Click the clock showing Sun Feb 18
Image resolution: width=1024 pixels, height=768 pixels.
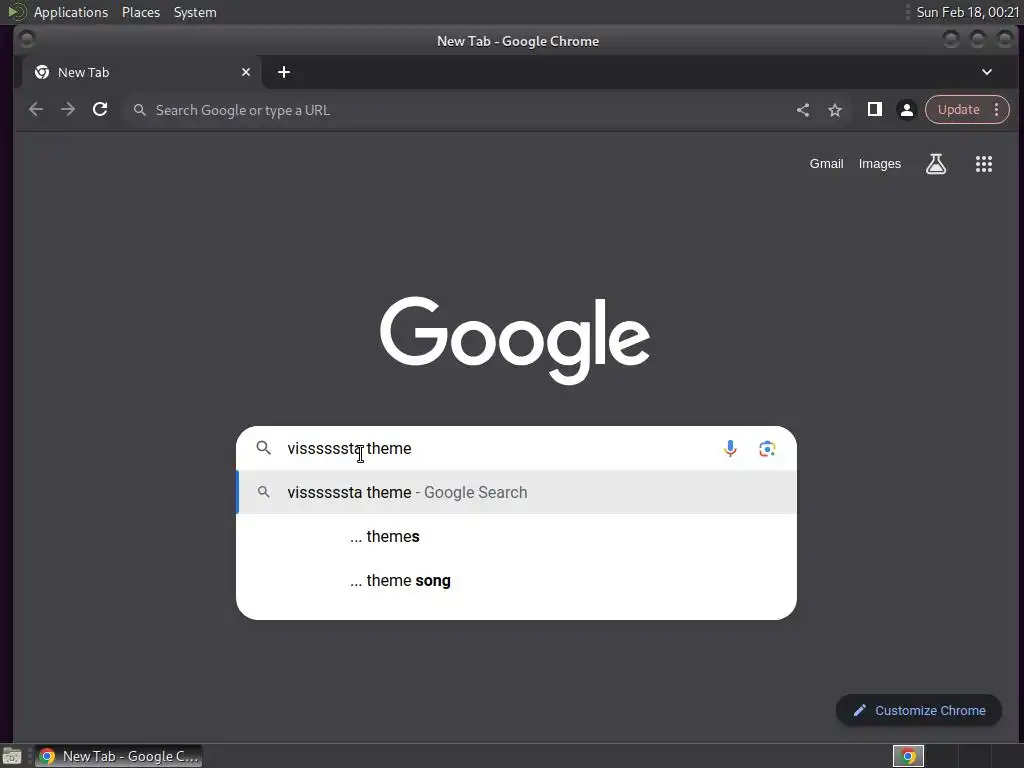(967, 12)
